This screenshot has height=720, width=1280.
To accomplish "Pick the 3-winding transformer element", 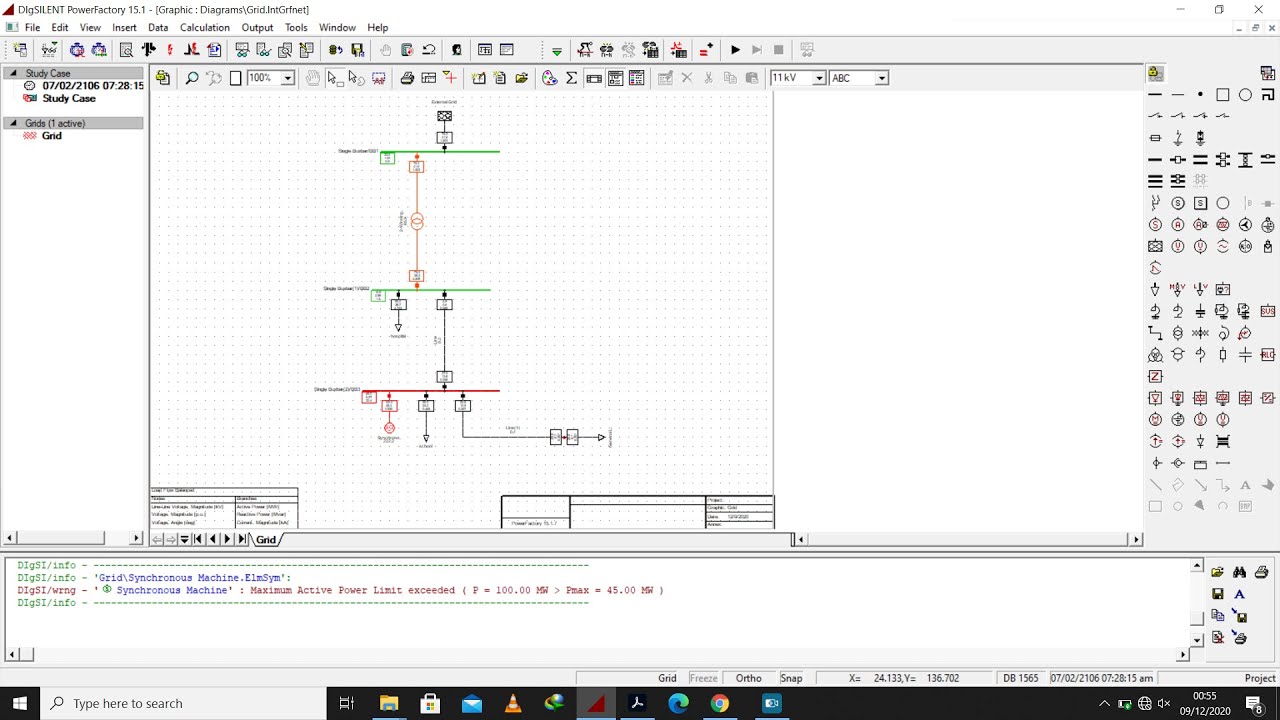I will [1155, 355].
